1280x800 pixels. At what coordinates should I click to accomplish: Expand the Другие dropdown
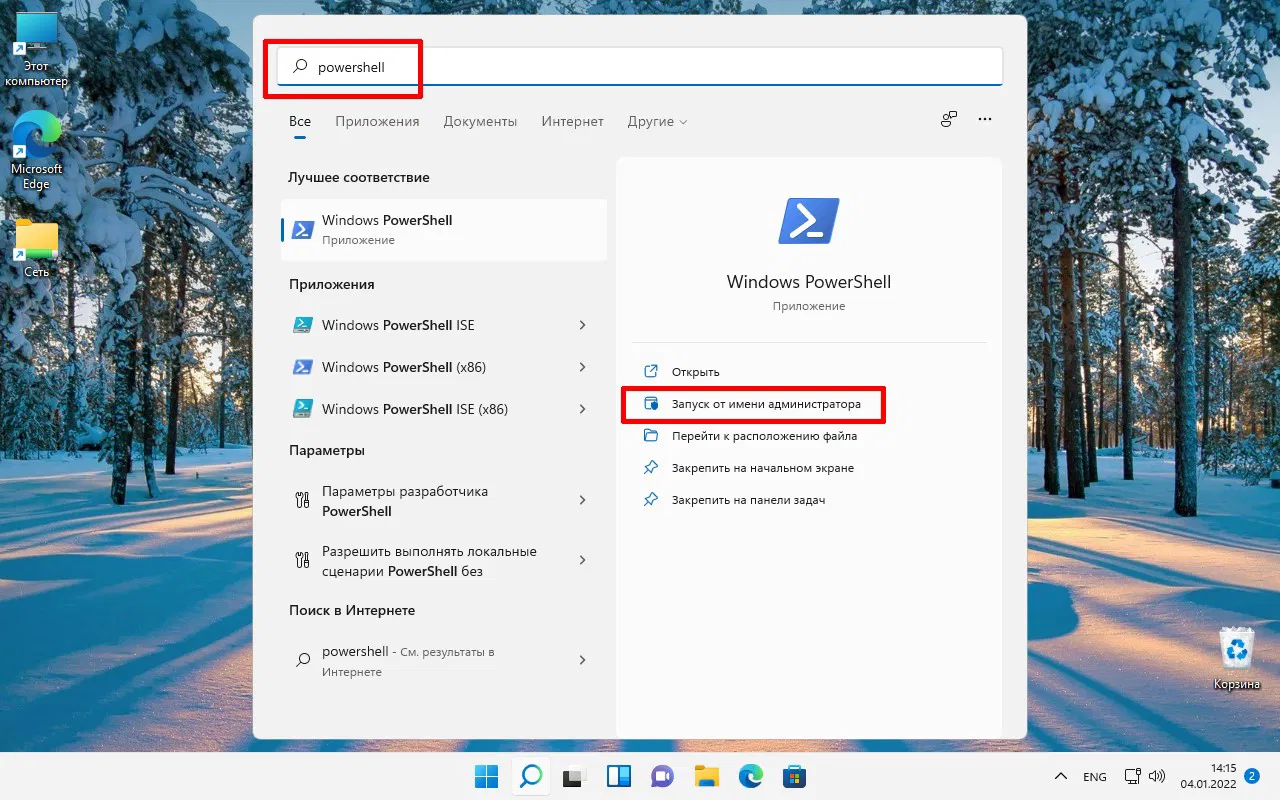[x=657, y=121]
